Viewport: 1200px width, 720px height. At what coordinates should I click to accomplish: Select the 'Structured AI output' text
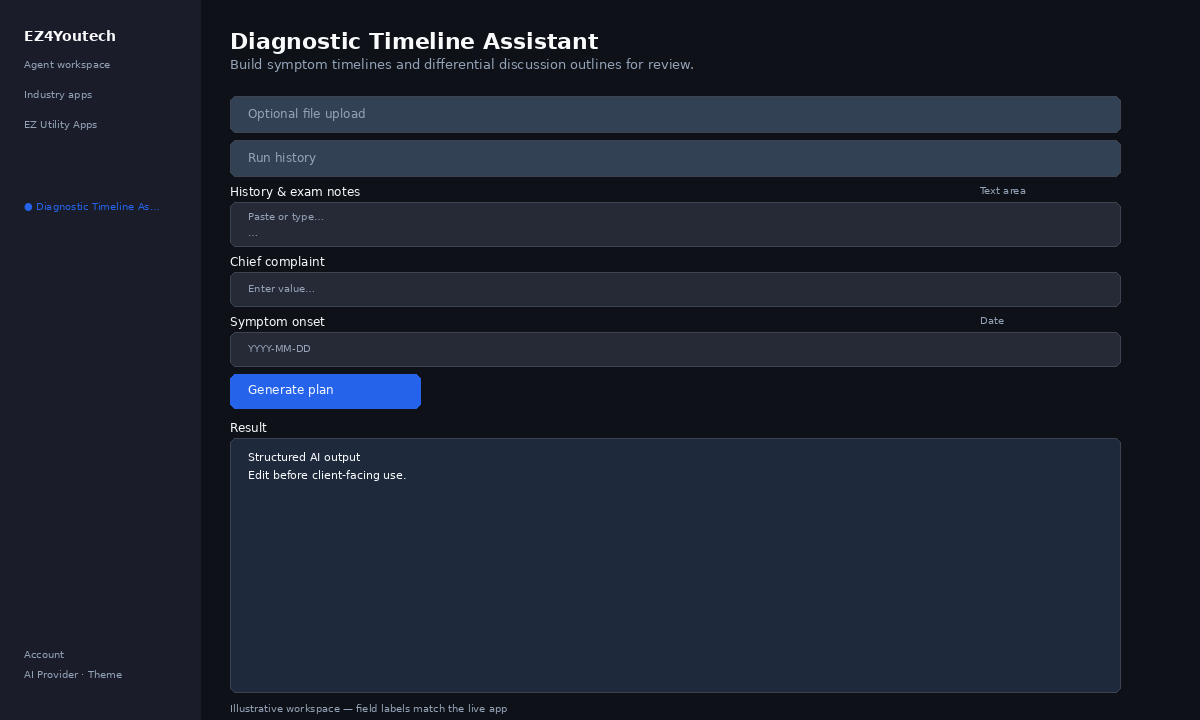point(304,458)
